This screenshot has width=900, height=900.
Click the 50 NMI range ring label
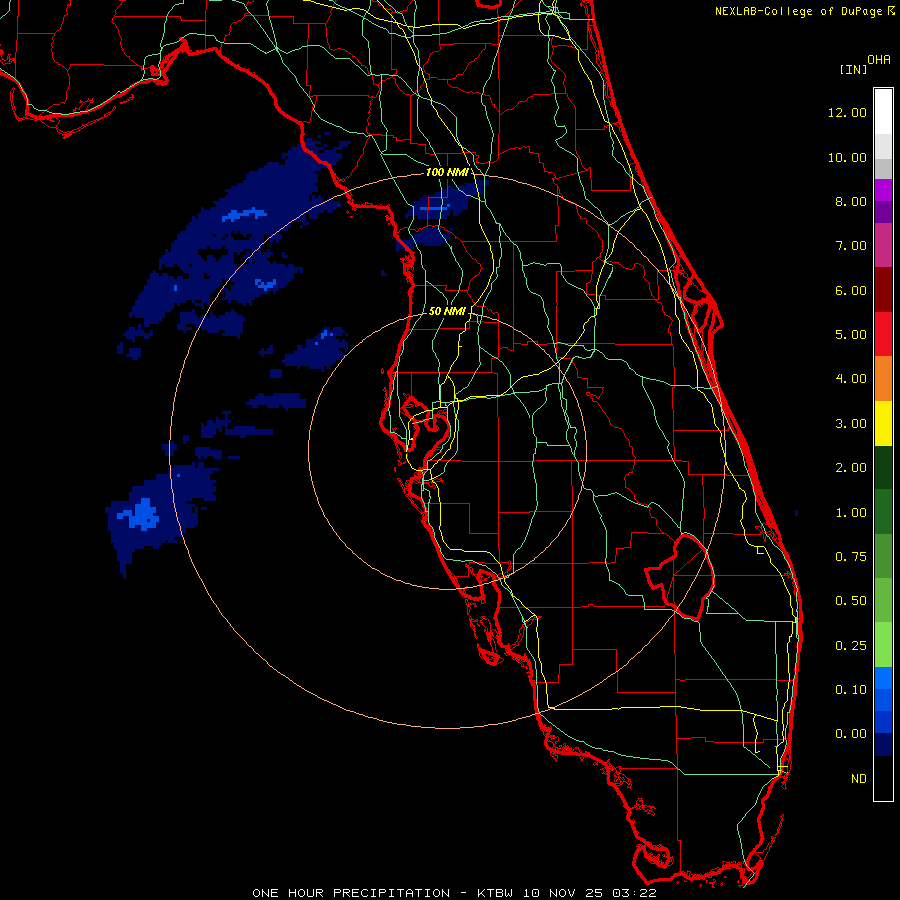pyautogui.click(x=447, y=311)
